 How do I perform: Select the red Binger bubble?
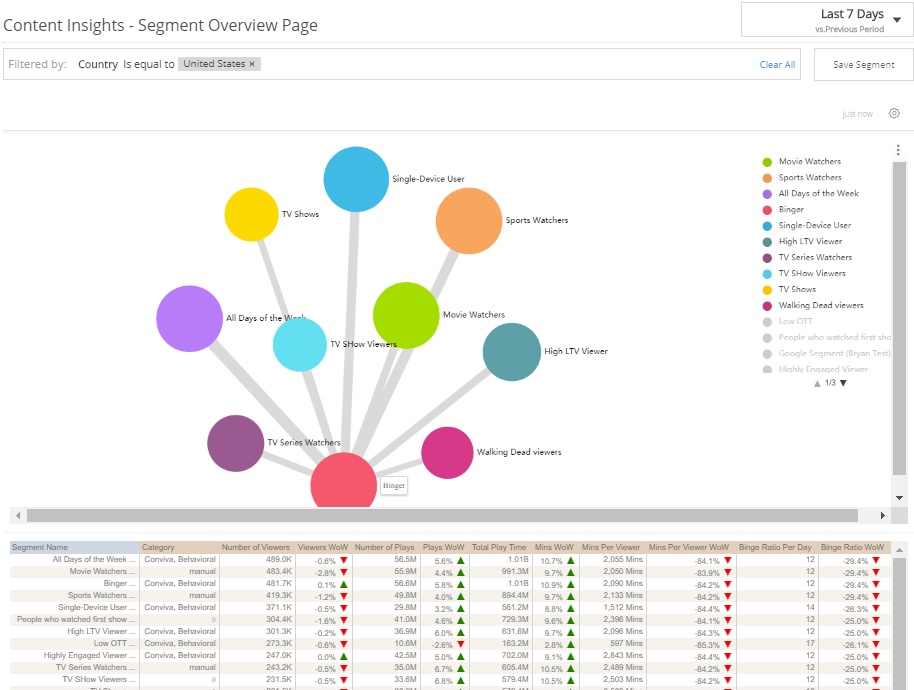point(343,481)
